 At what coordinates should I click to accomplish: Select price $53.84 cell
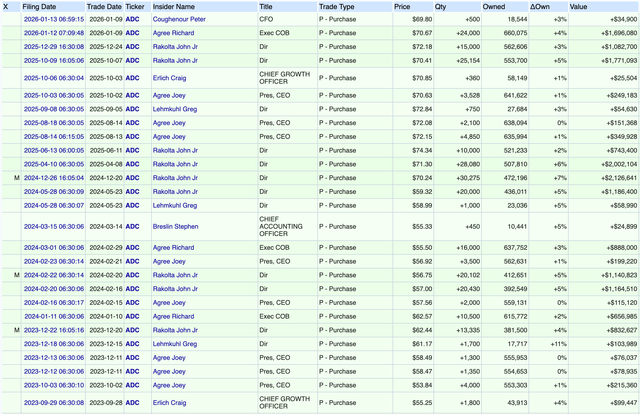point(422,385)
